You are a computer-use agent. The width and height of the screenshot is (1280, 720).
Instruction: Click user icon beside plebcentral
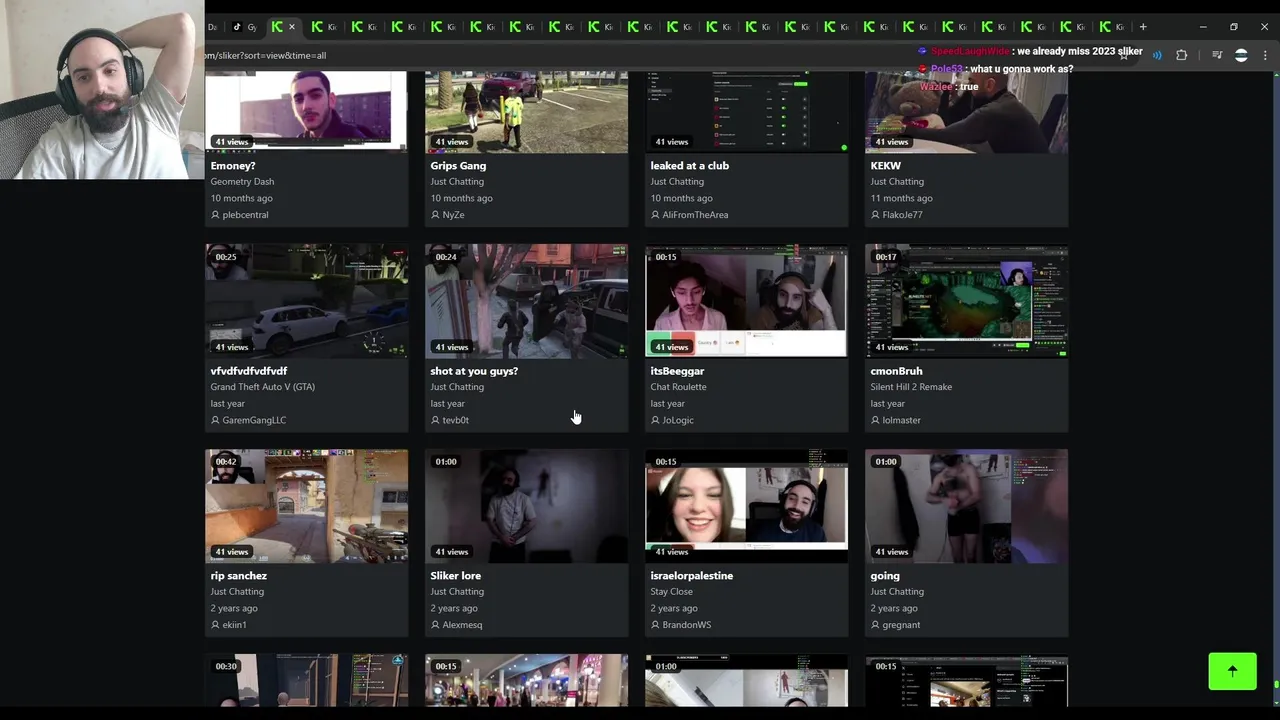[215, 215]
